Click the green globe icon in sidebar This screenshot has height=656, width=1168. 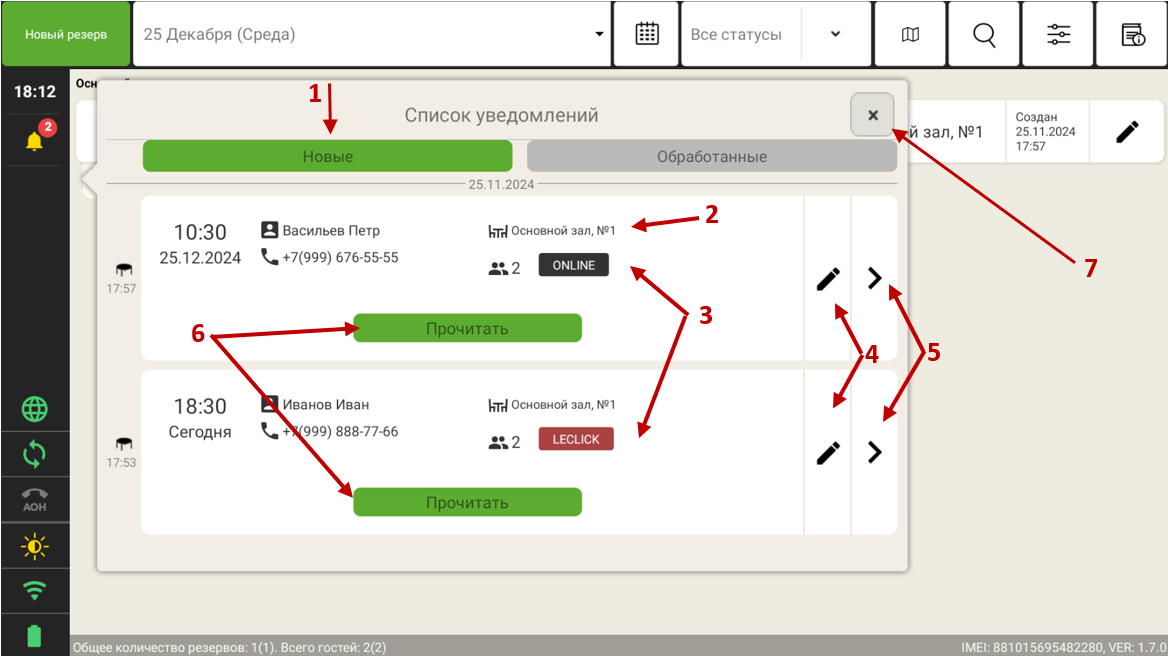[35, 409]
